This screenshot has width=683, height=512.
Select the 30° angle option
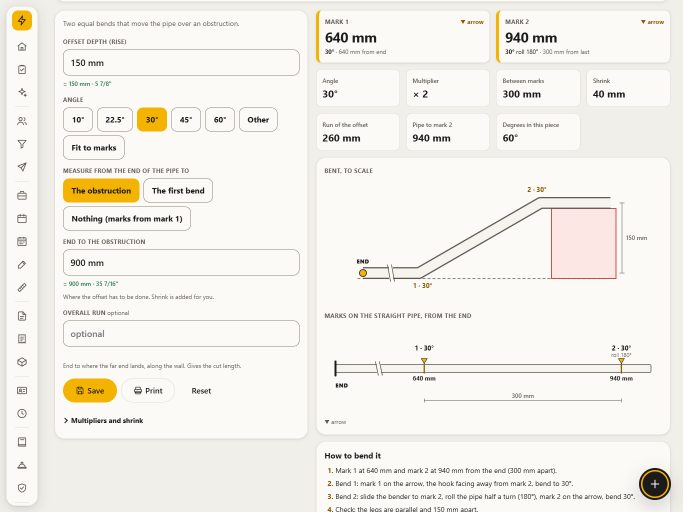click(152, 119)
